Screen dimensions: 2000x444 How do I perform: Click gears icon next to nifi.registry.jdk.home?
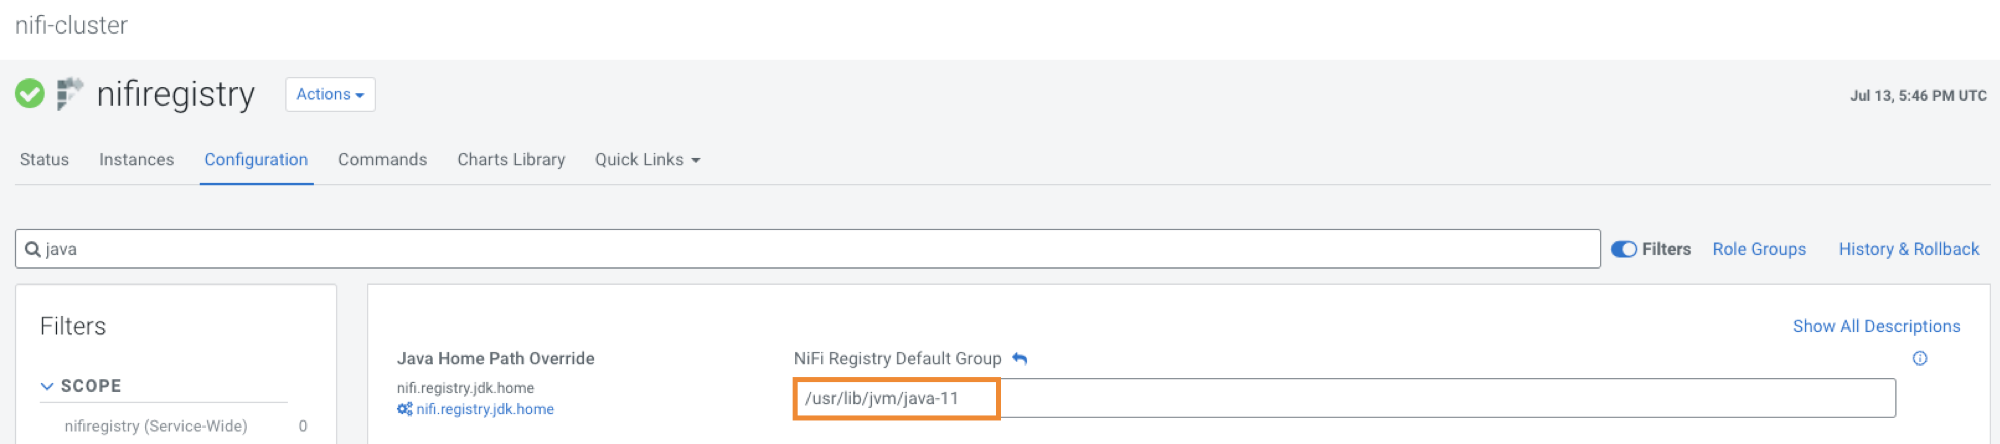(x=404, y=409)
